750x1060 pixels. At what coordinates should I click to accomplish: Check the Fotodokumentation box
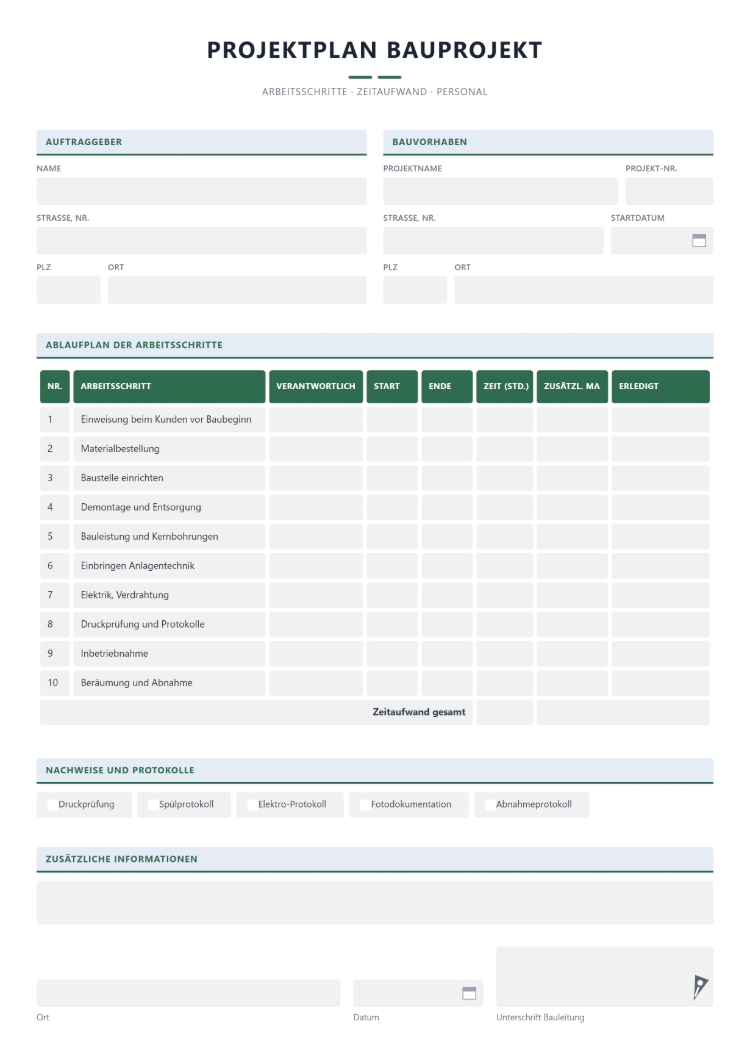pos(365,804)
